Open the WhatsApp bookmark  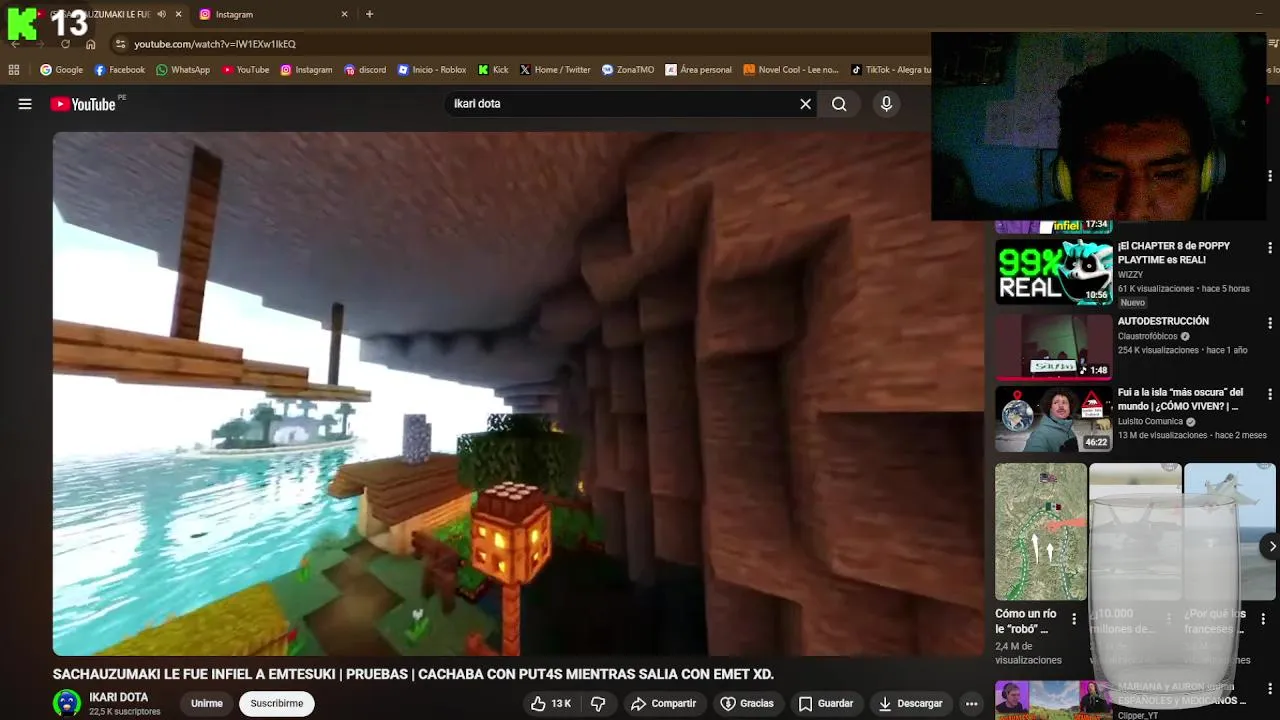click(183, 70)
